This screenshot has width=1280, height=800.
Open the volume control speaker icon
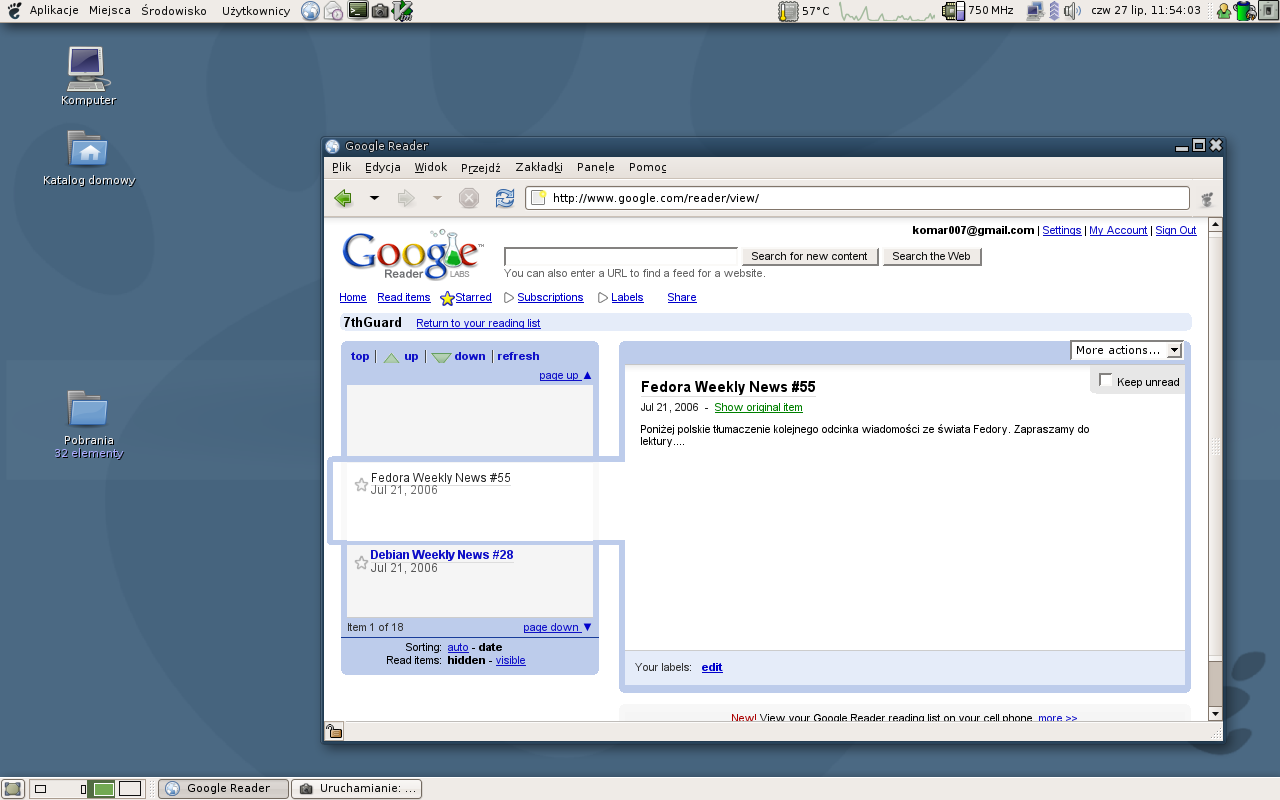[1073, 11]
